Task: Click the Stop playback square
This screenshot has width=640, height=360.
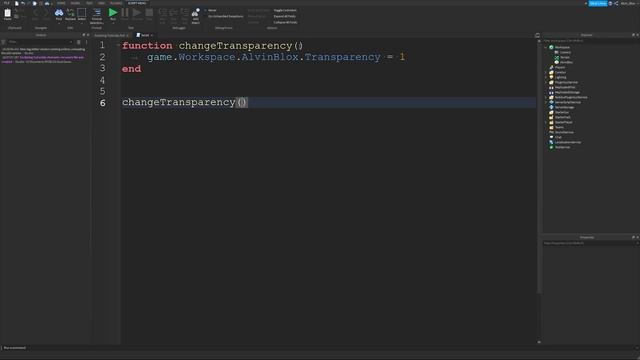Action: pyautogui.click(x=149, y=13)
